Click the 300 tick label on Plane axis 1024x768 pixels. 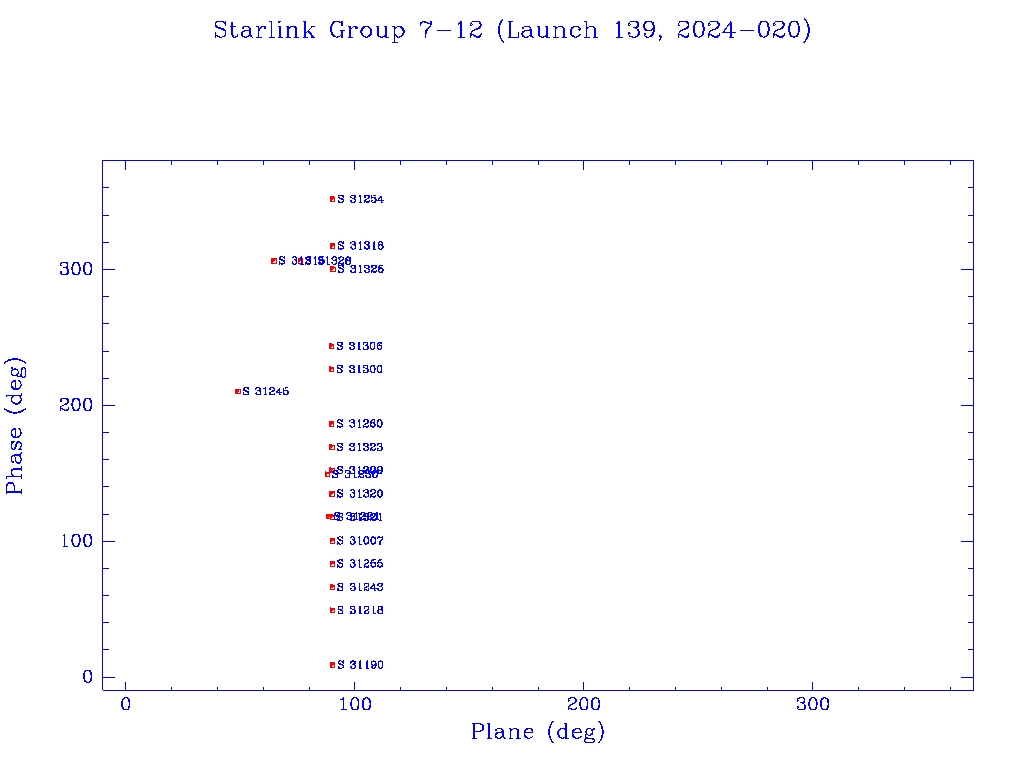point(812,704)
